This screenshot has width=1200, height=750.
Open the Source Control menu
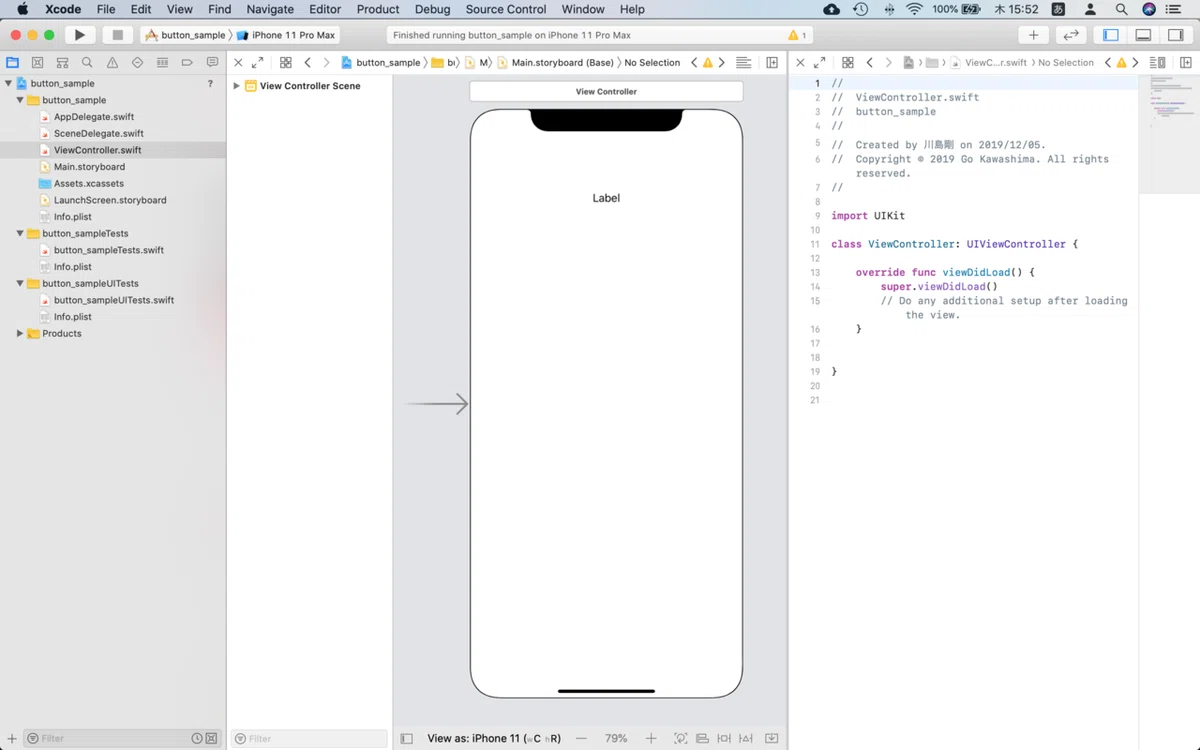(506, 9)
